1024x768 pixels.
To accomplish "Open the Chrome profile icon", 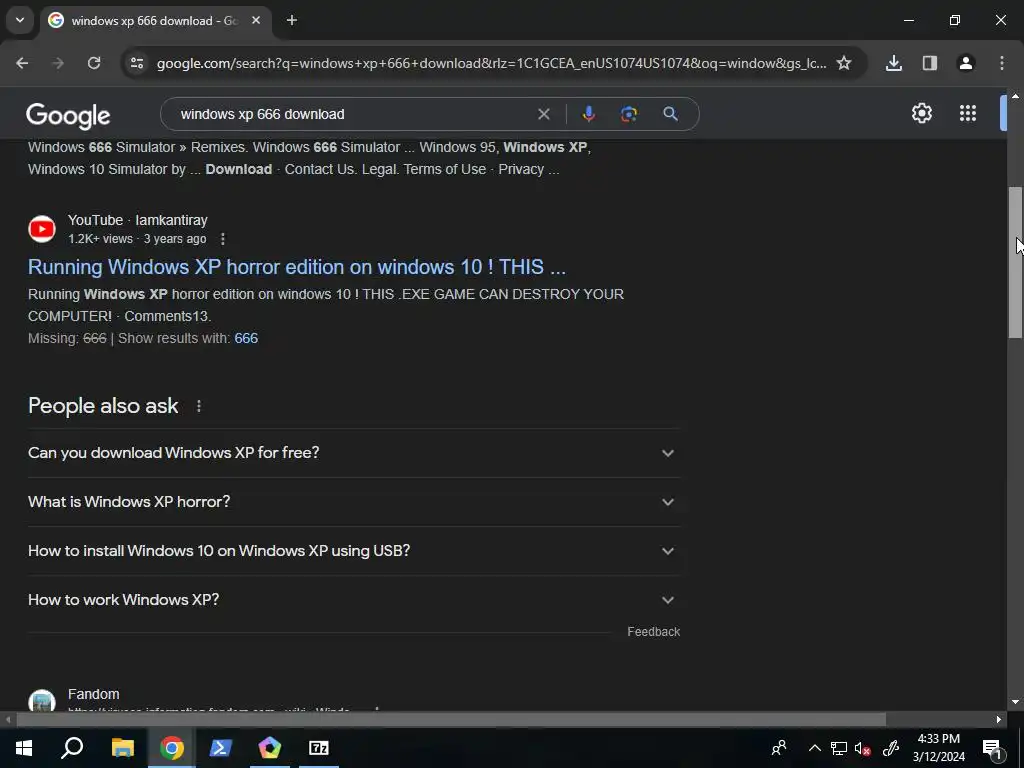I will (x=966, y=63).
